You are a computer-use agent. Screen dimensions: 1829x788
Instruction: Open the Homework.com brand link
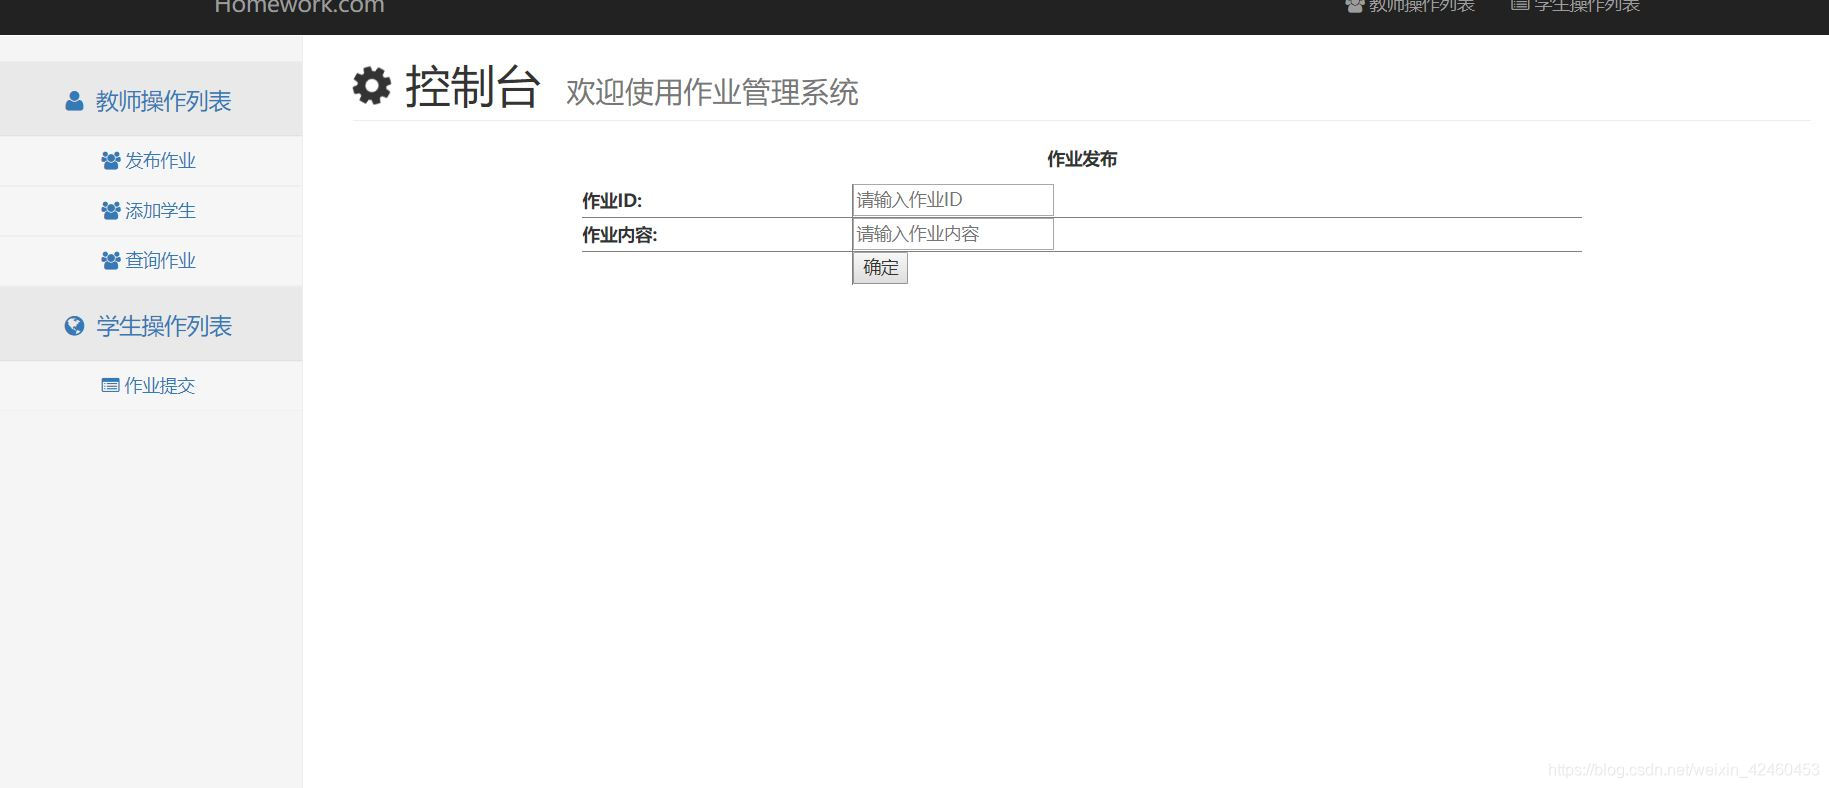(299, 6)
